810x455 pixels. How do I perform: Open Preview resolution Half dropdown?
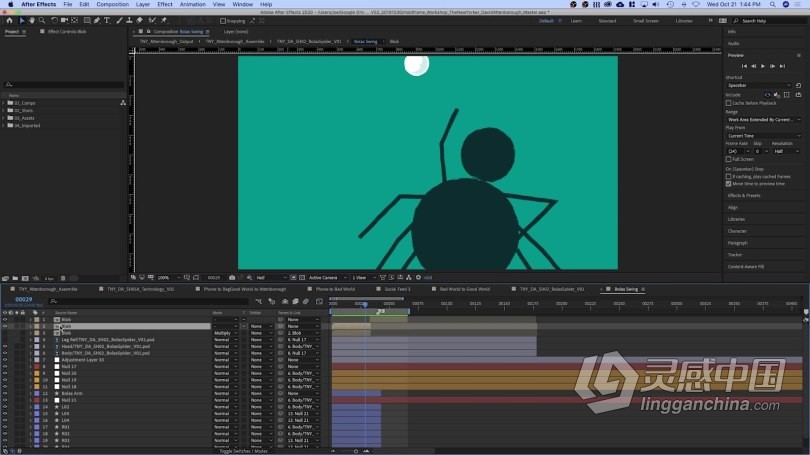[x=787, y=151]
